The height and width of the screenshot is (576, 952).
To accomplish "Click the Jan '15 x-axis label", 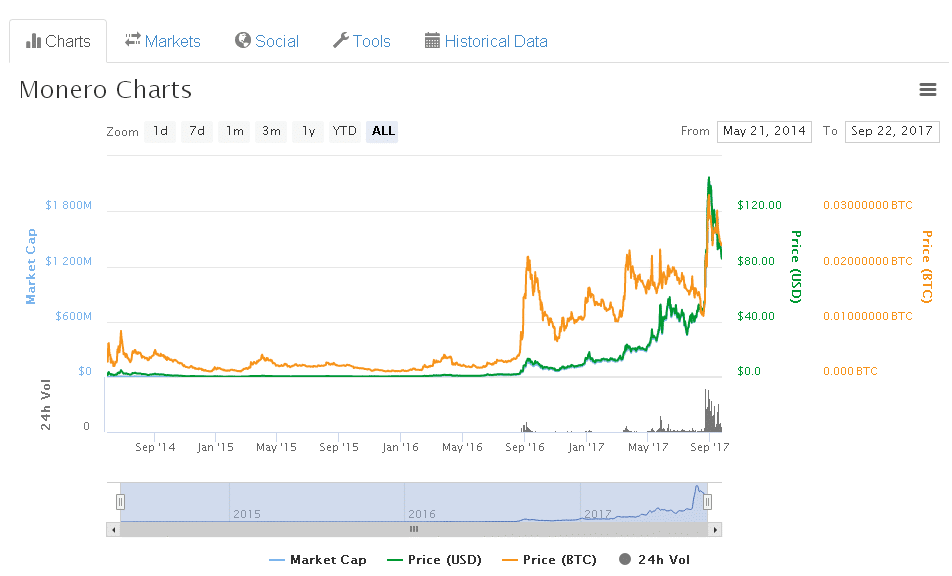I will pos(215,447).
